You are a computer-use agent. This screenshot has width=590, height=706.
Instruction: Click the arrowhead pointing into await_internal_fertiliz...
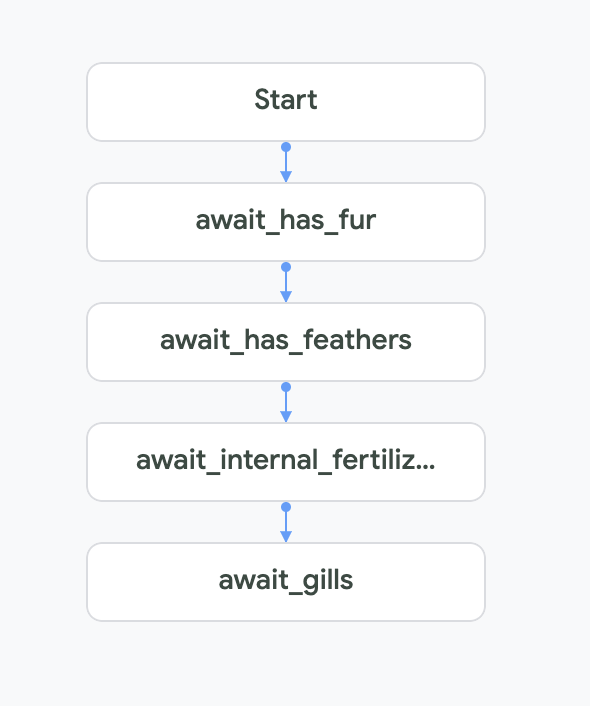(x=286, y=416)
